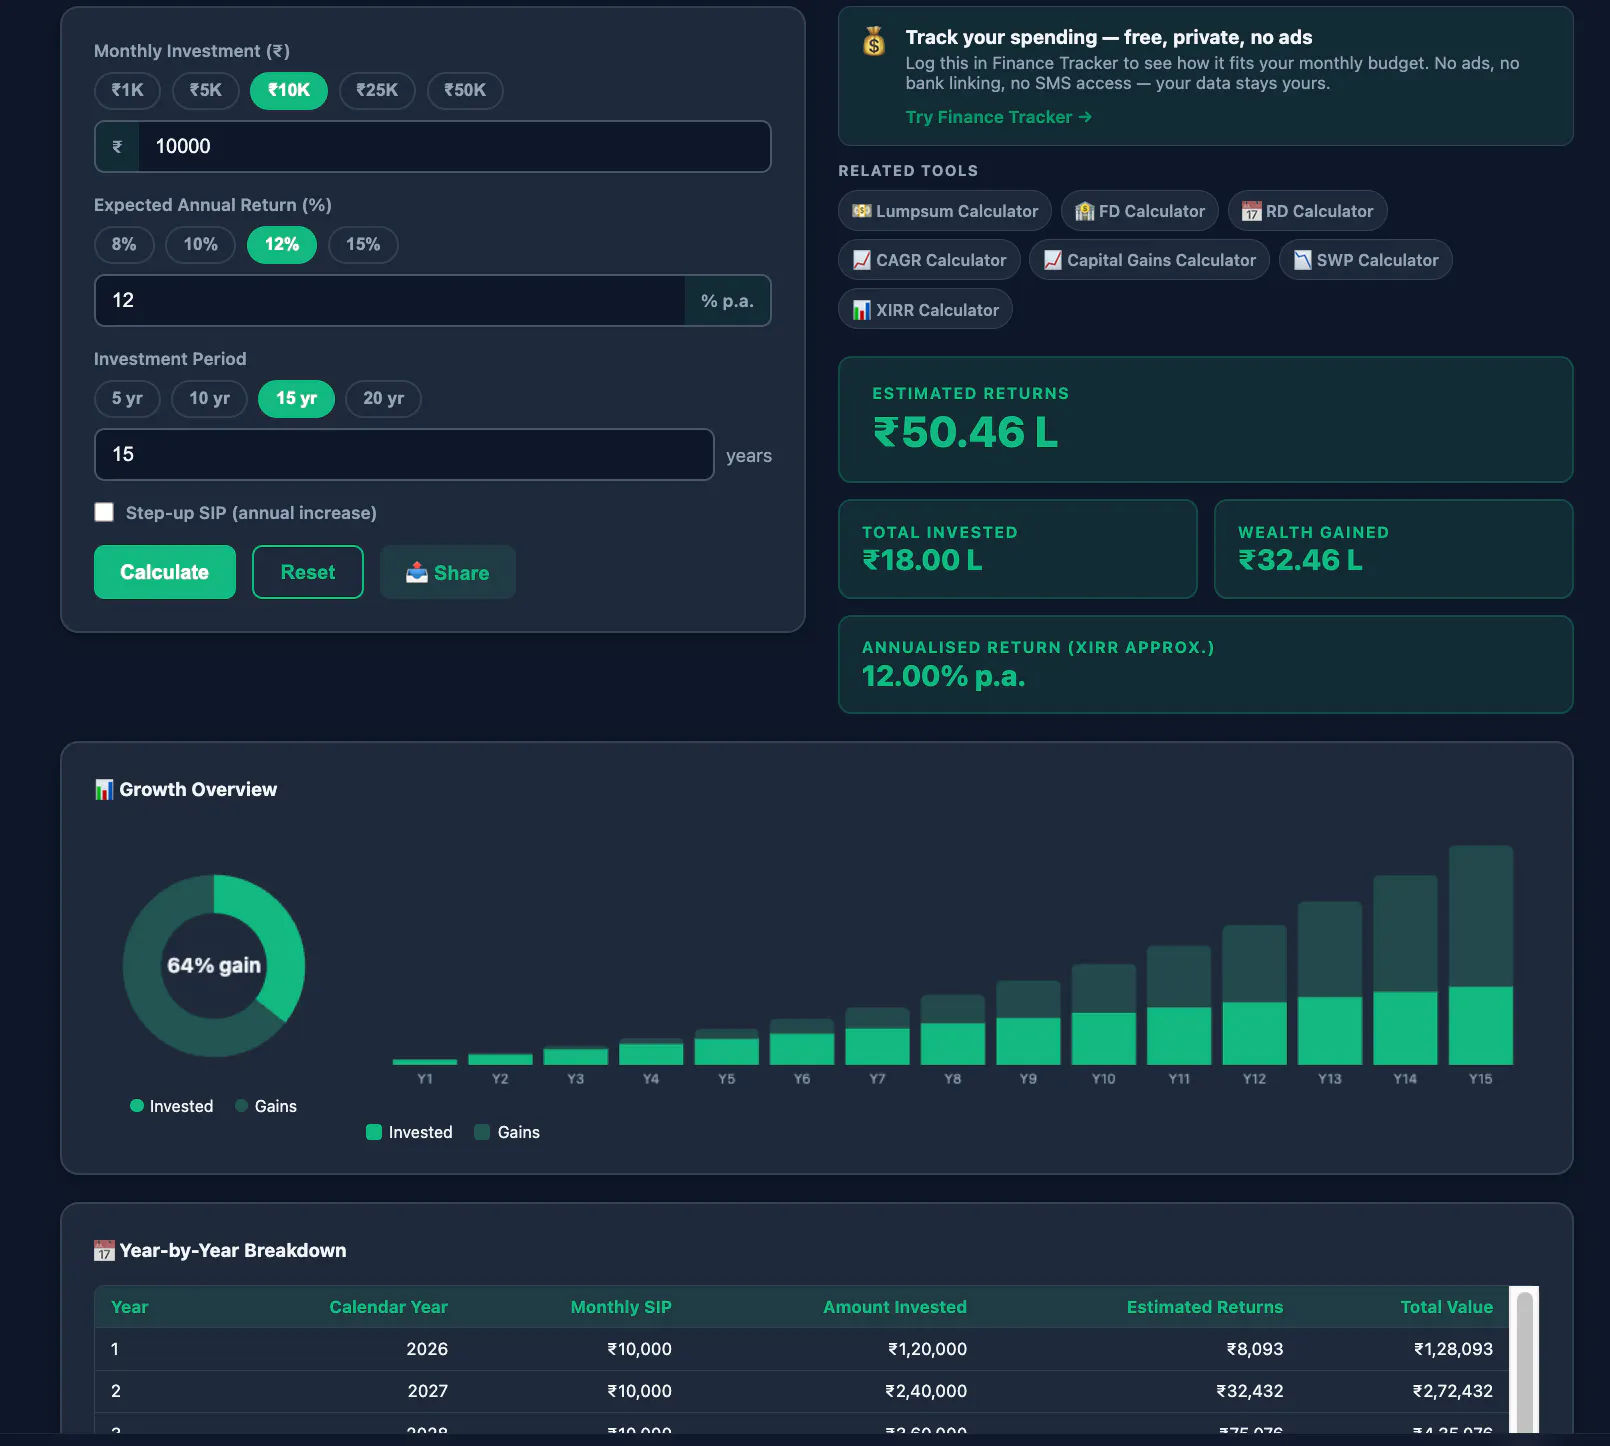Click the Estimated Returns column header
This screenshot has width=1610, height=1446.
(1205, 1307)
